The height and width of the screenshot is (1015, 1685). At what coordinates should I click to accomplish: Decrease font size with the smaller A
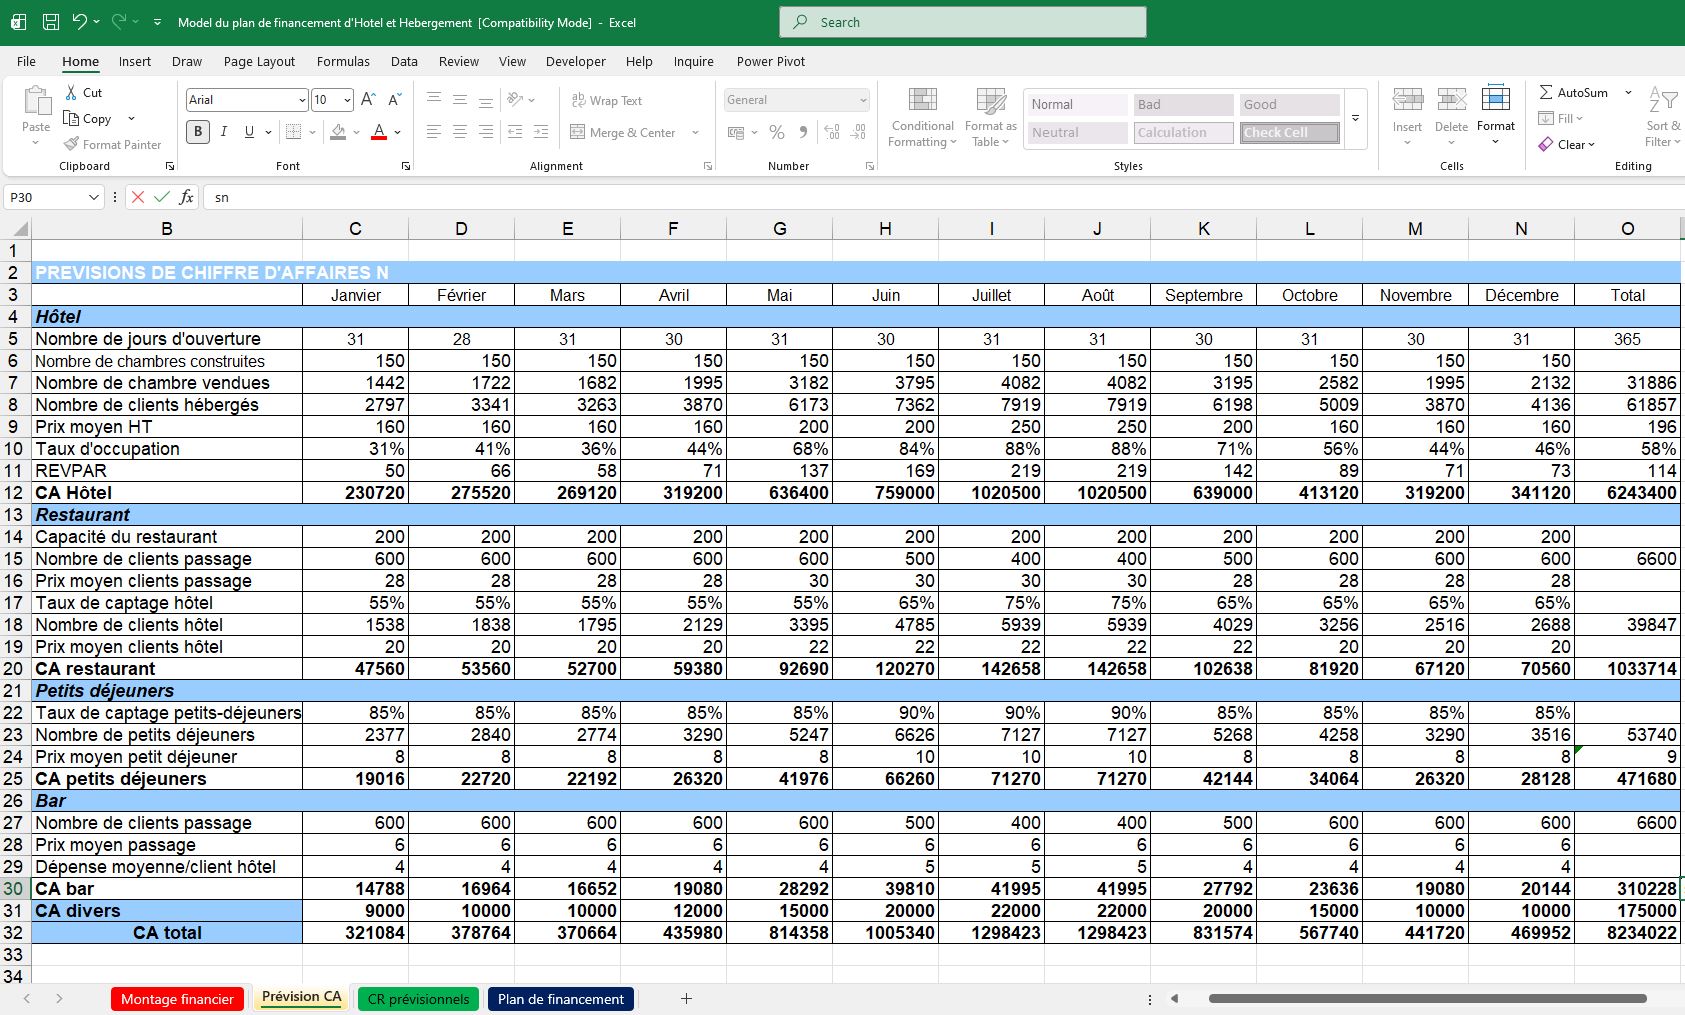[x=395, y=99]
